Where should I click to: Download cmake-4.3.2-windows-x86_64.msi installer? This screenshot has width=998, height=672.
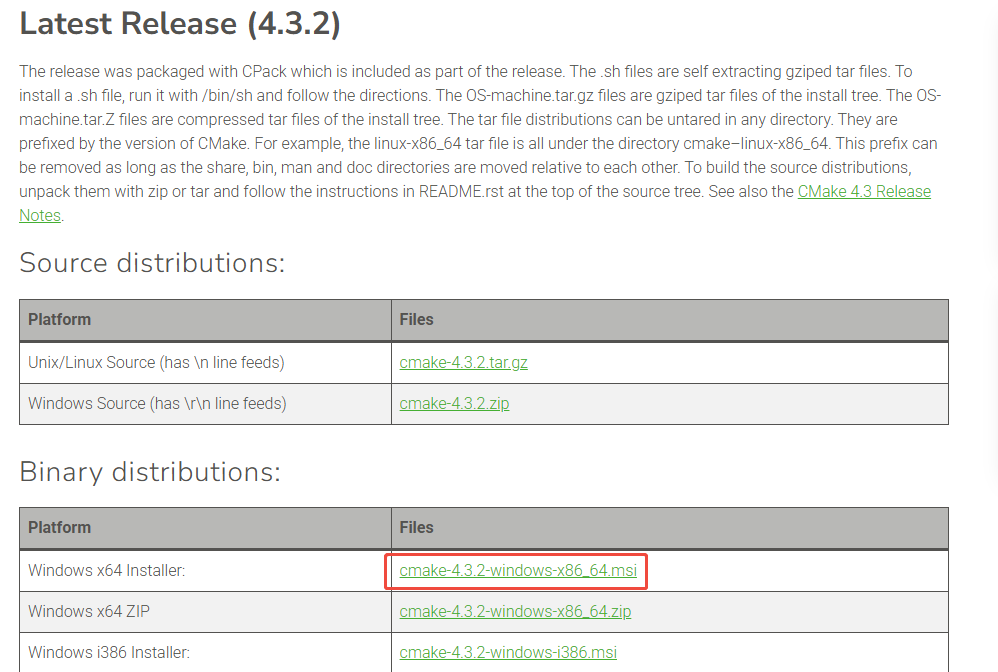518,571
